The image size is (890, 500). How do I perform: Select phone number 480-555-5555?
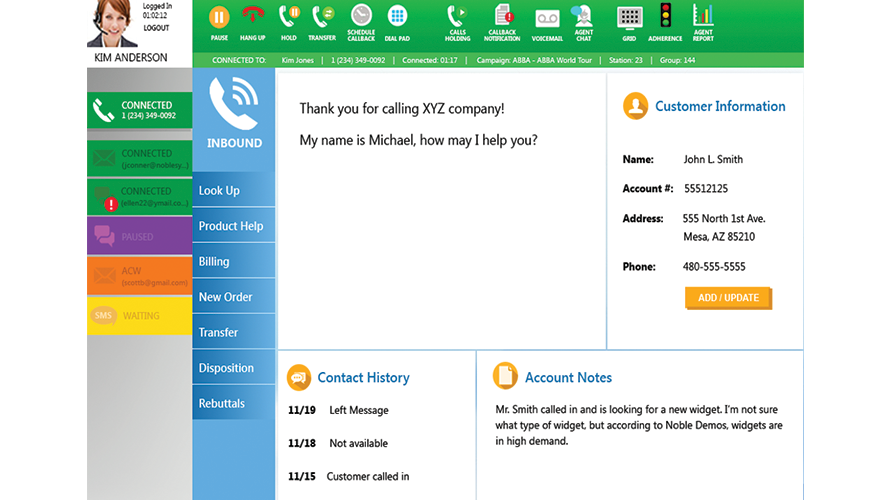point(714,267)
